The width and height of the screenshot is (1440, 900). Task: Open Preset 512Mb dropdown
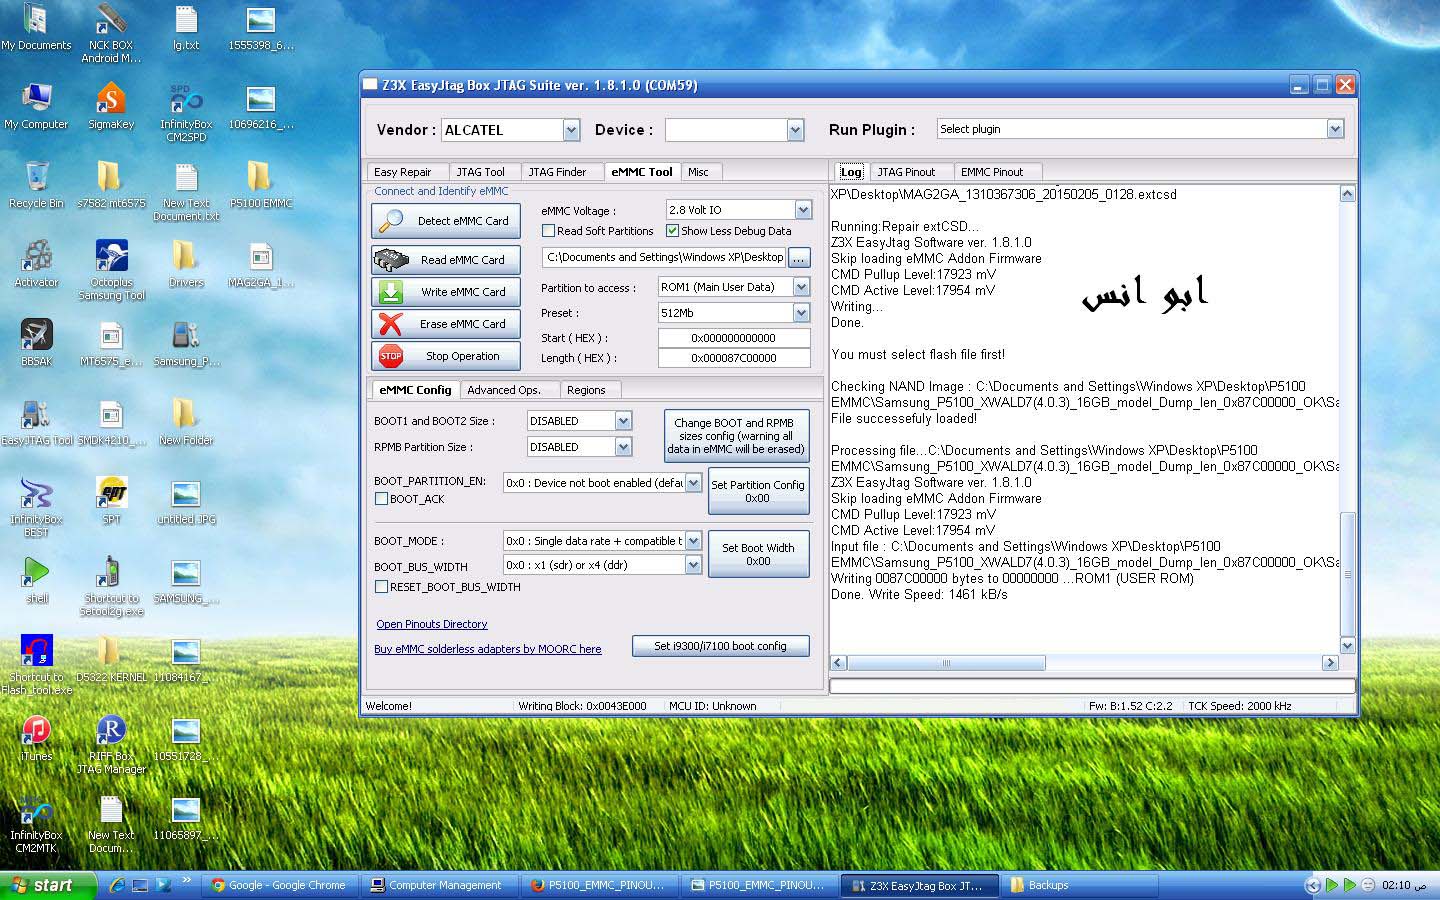tap(801, 313)
